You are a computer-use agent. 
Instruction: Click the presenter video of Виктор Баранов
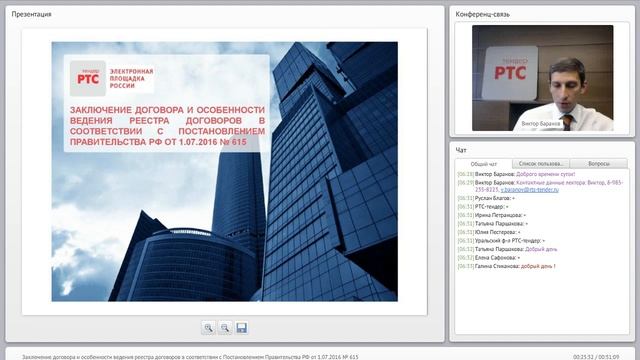pos(542,78)
